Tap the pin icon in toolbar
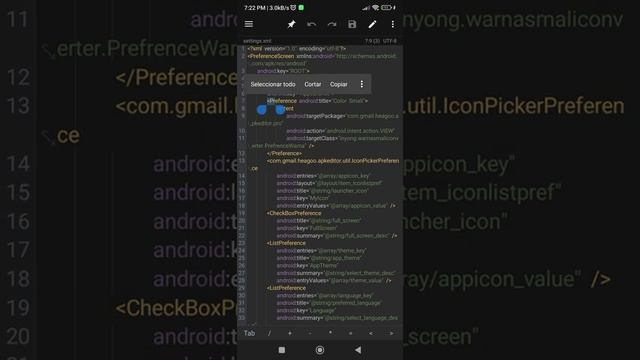The image size is (640, 360). [291, 24]
